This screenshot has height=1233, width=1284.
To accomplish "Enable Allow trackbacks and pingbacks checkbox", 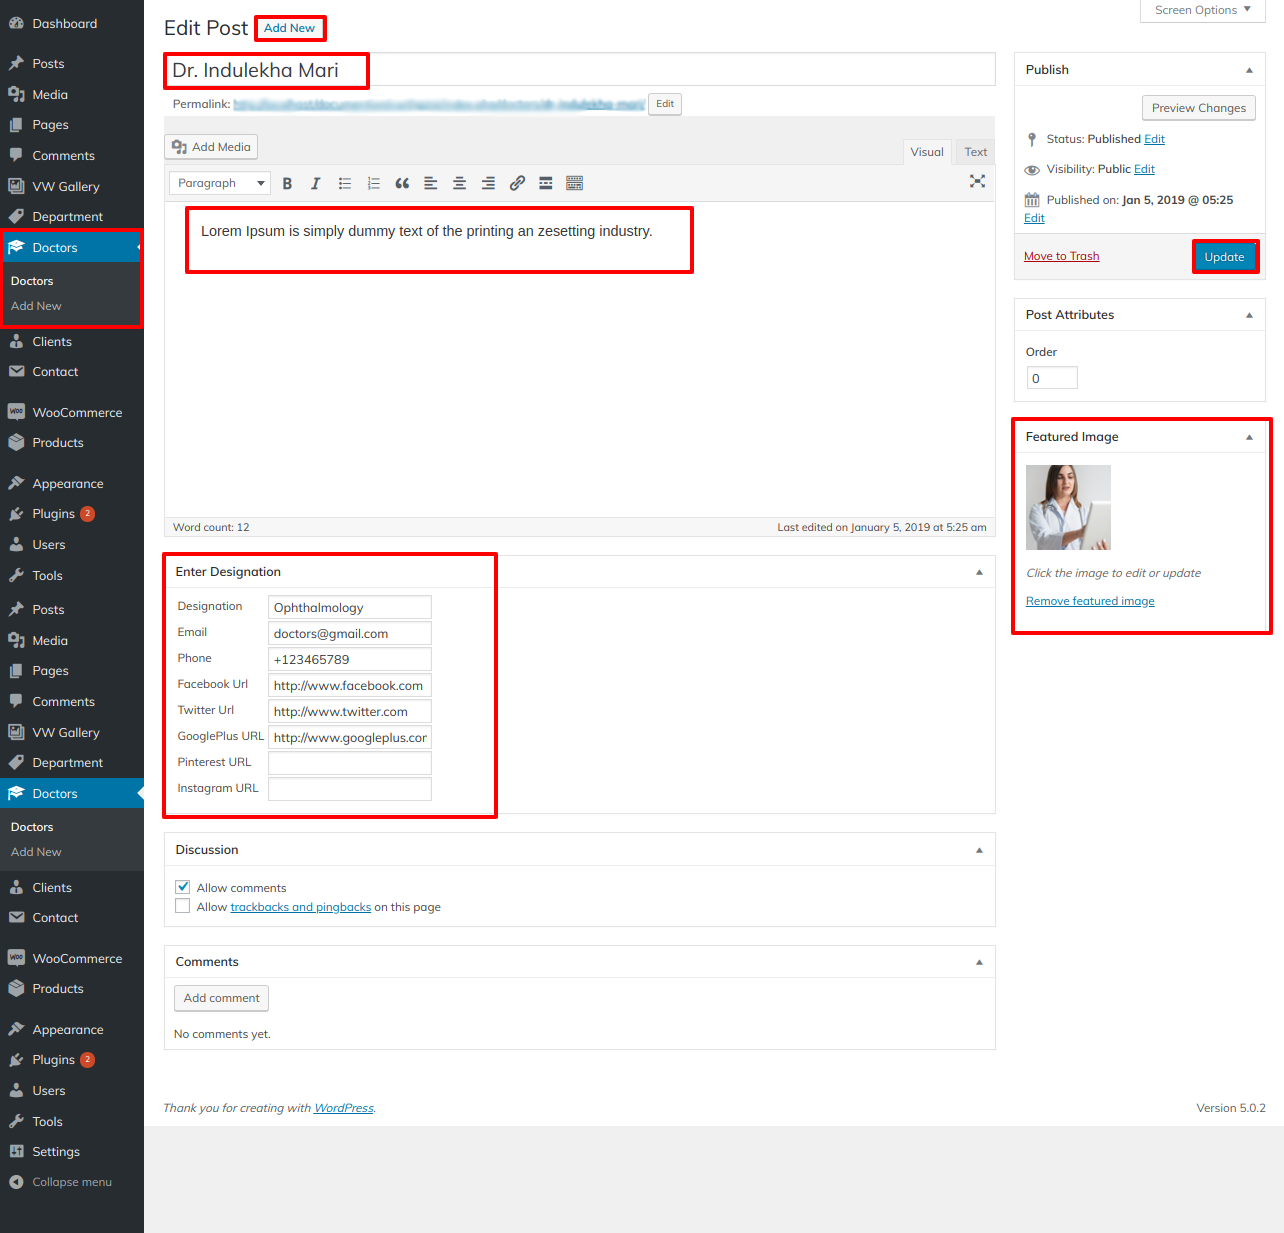I will click(183, 906).
